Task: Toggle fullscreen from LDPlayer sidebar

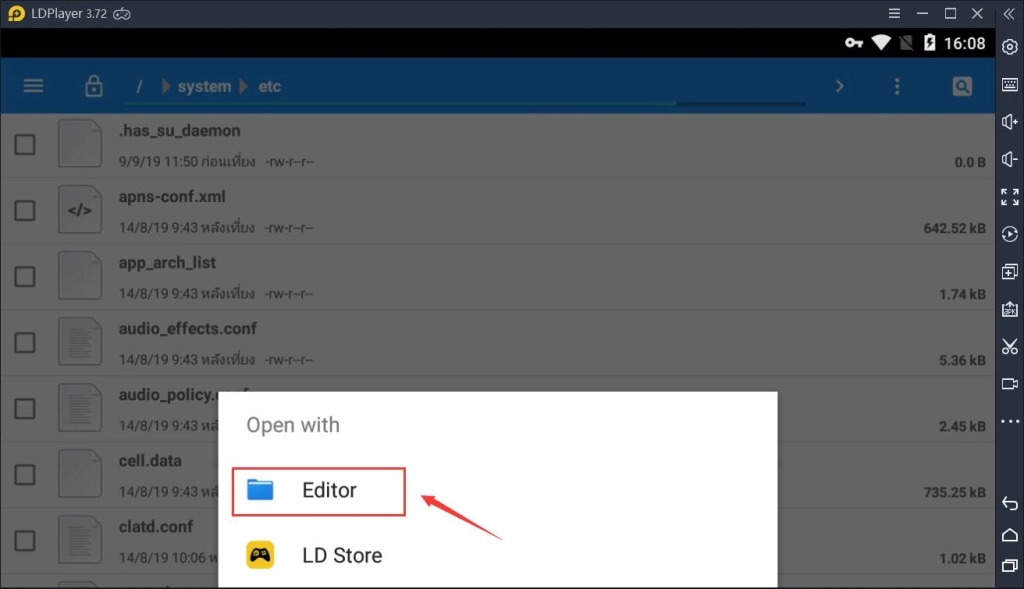Action: click(1010, 197)
